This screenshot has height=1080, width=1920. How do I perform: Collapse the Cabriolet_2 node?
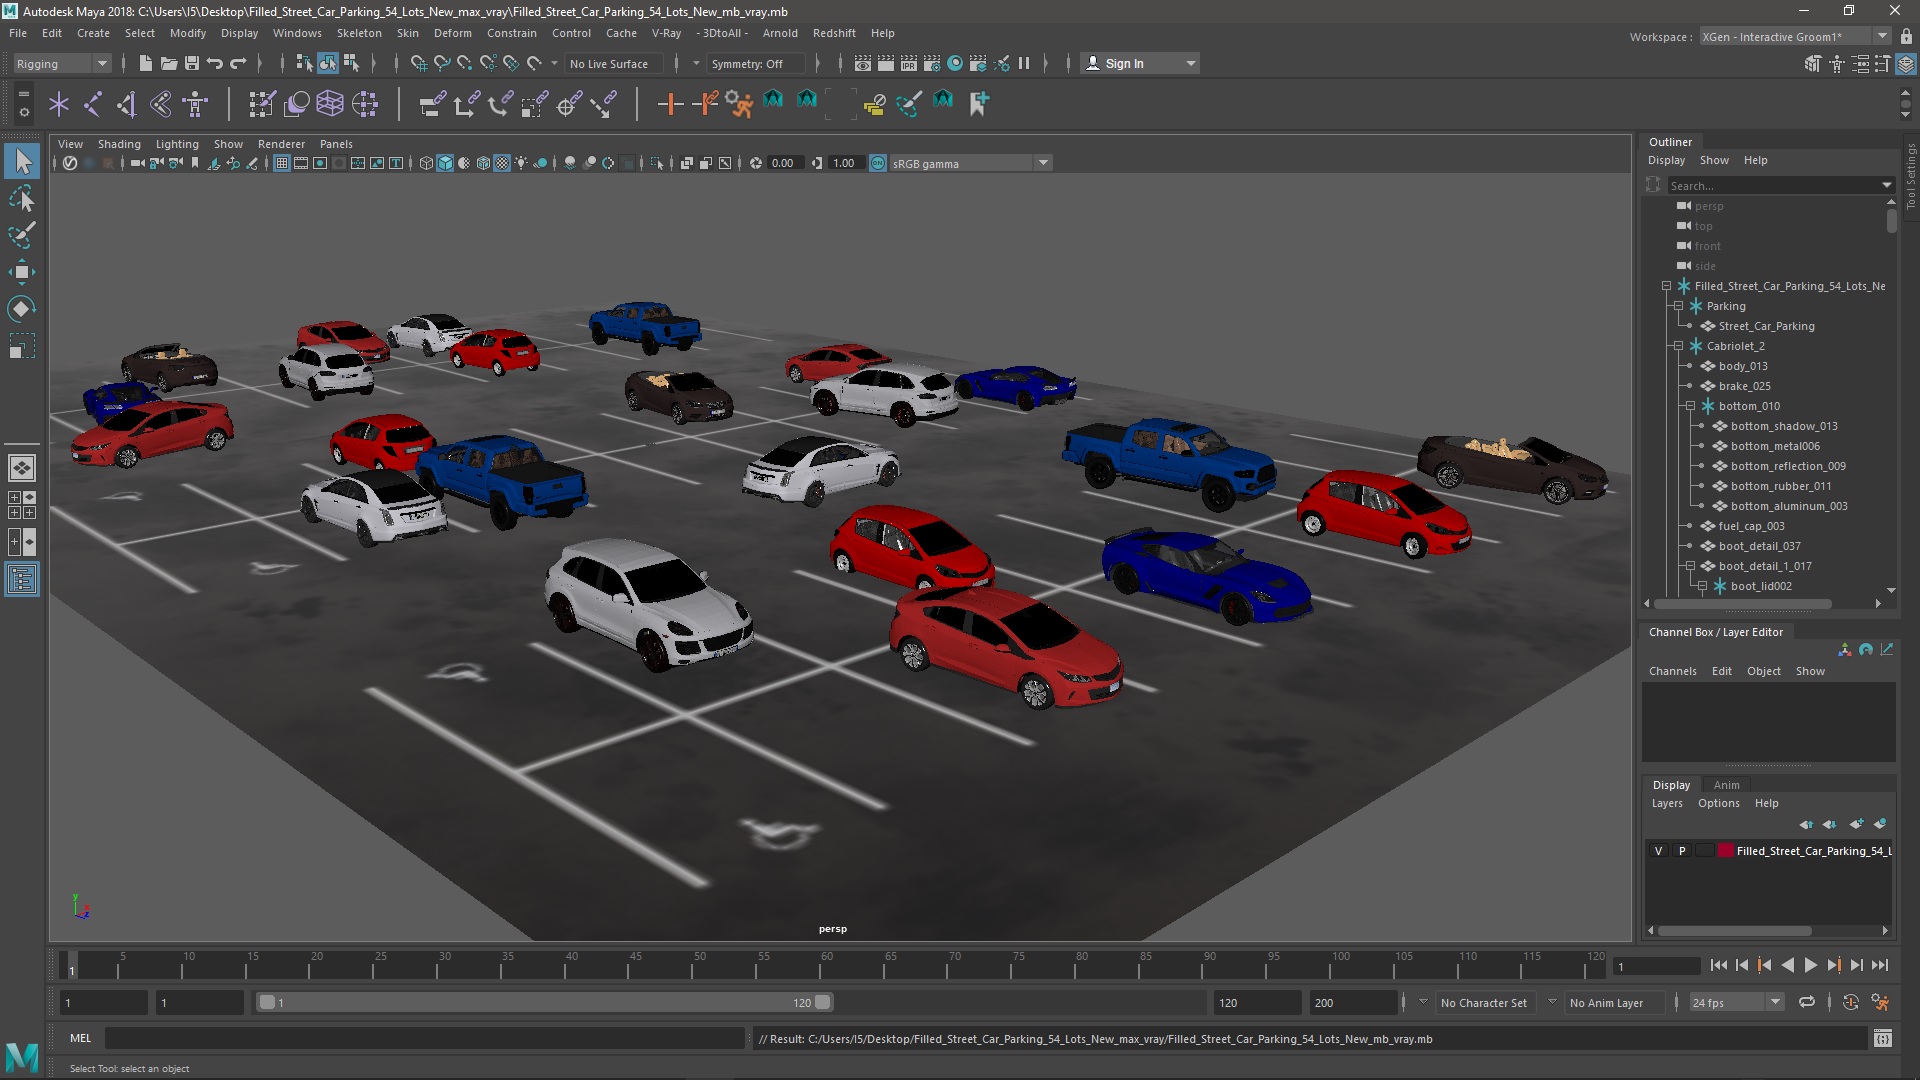[1679, 346]
